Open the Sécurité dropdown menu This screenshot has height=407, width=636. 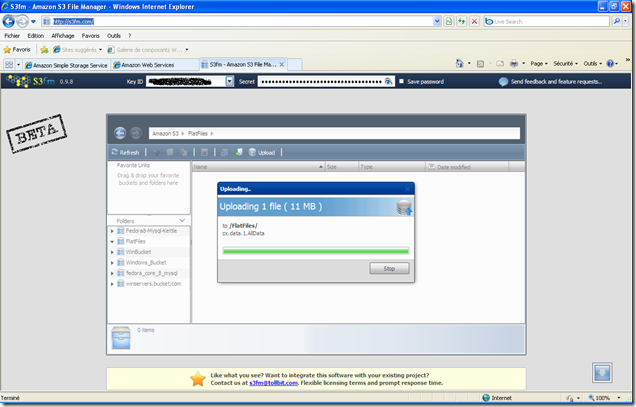(x=565, y=63)
